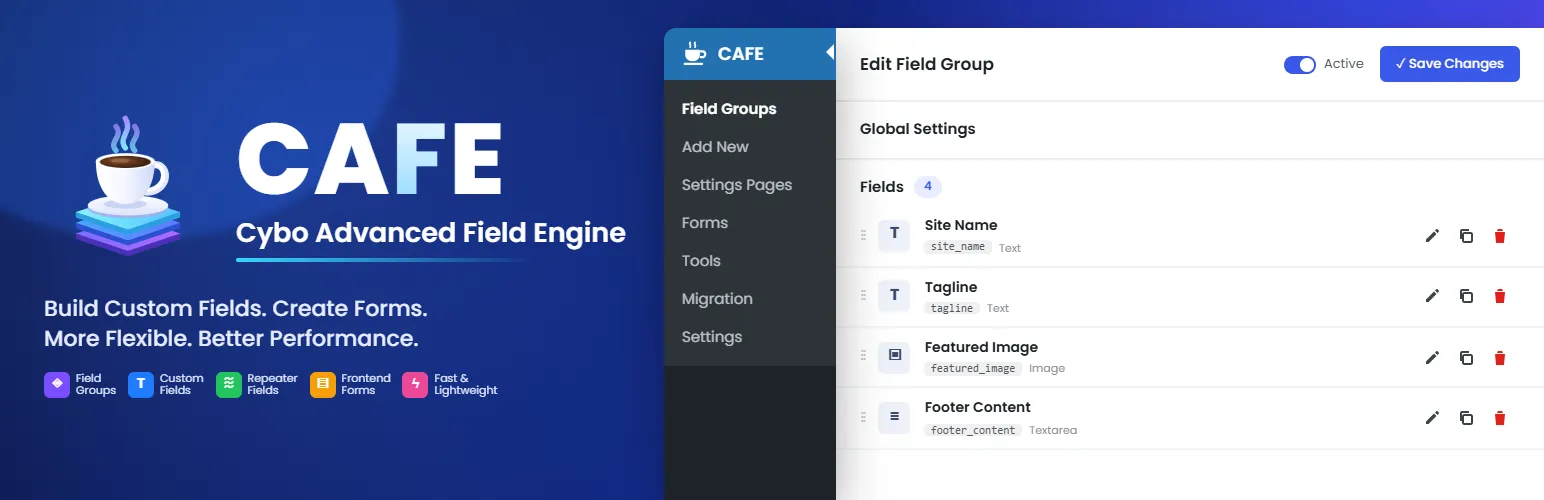Click the Footer Content textarea icon
Viewport: 1544px width, 500px height.
coord(894,416)
